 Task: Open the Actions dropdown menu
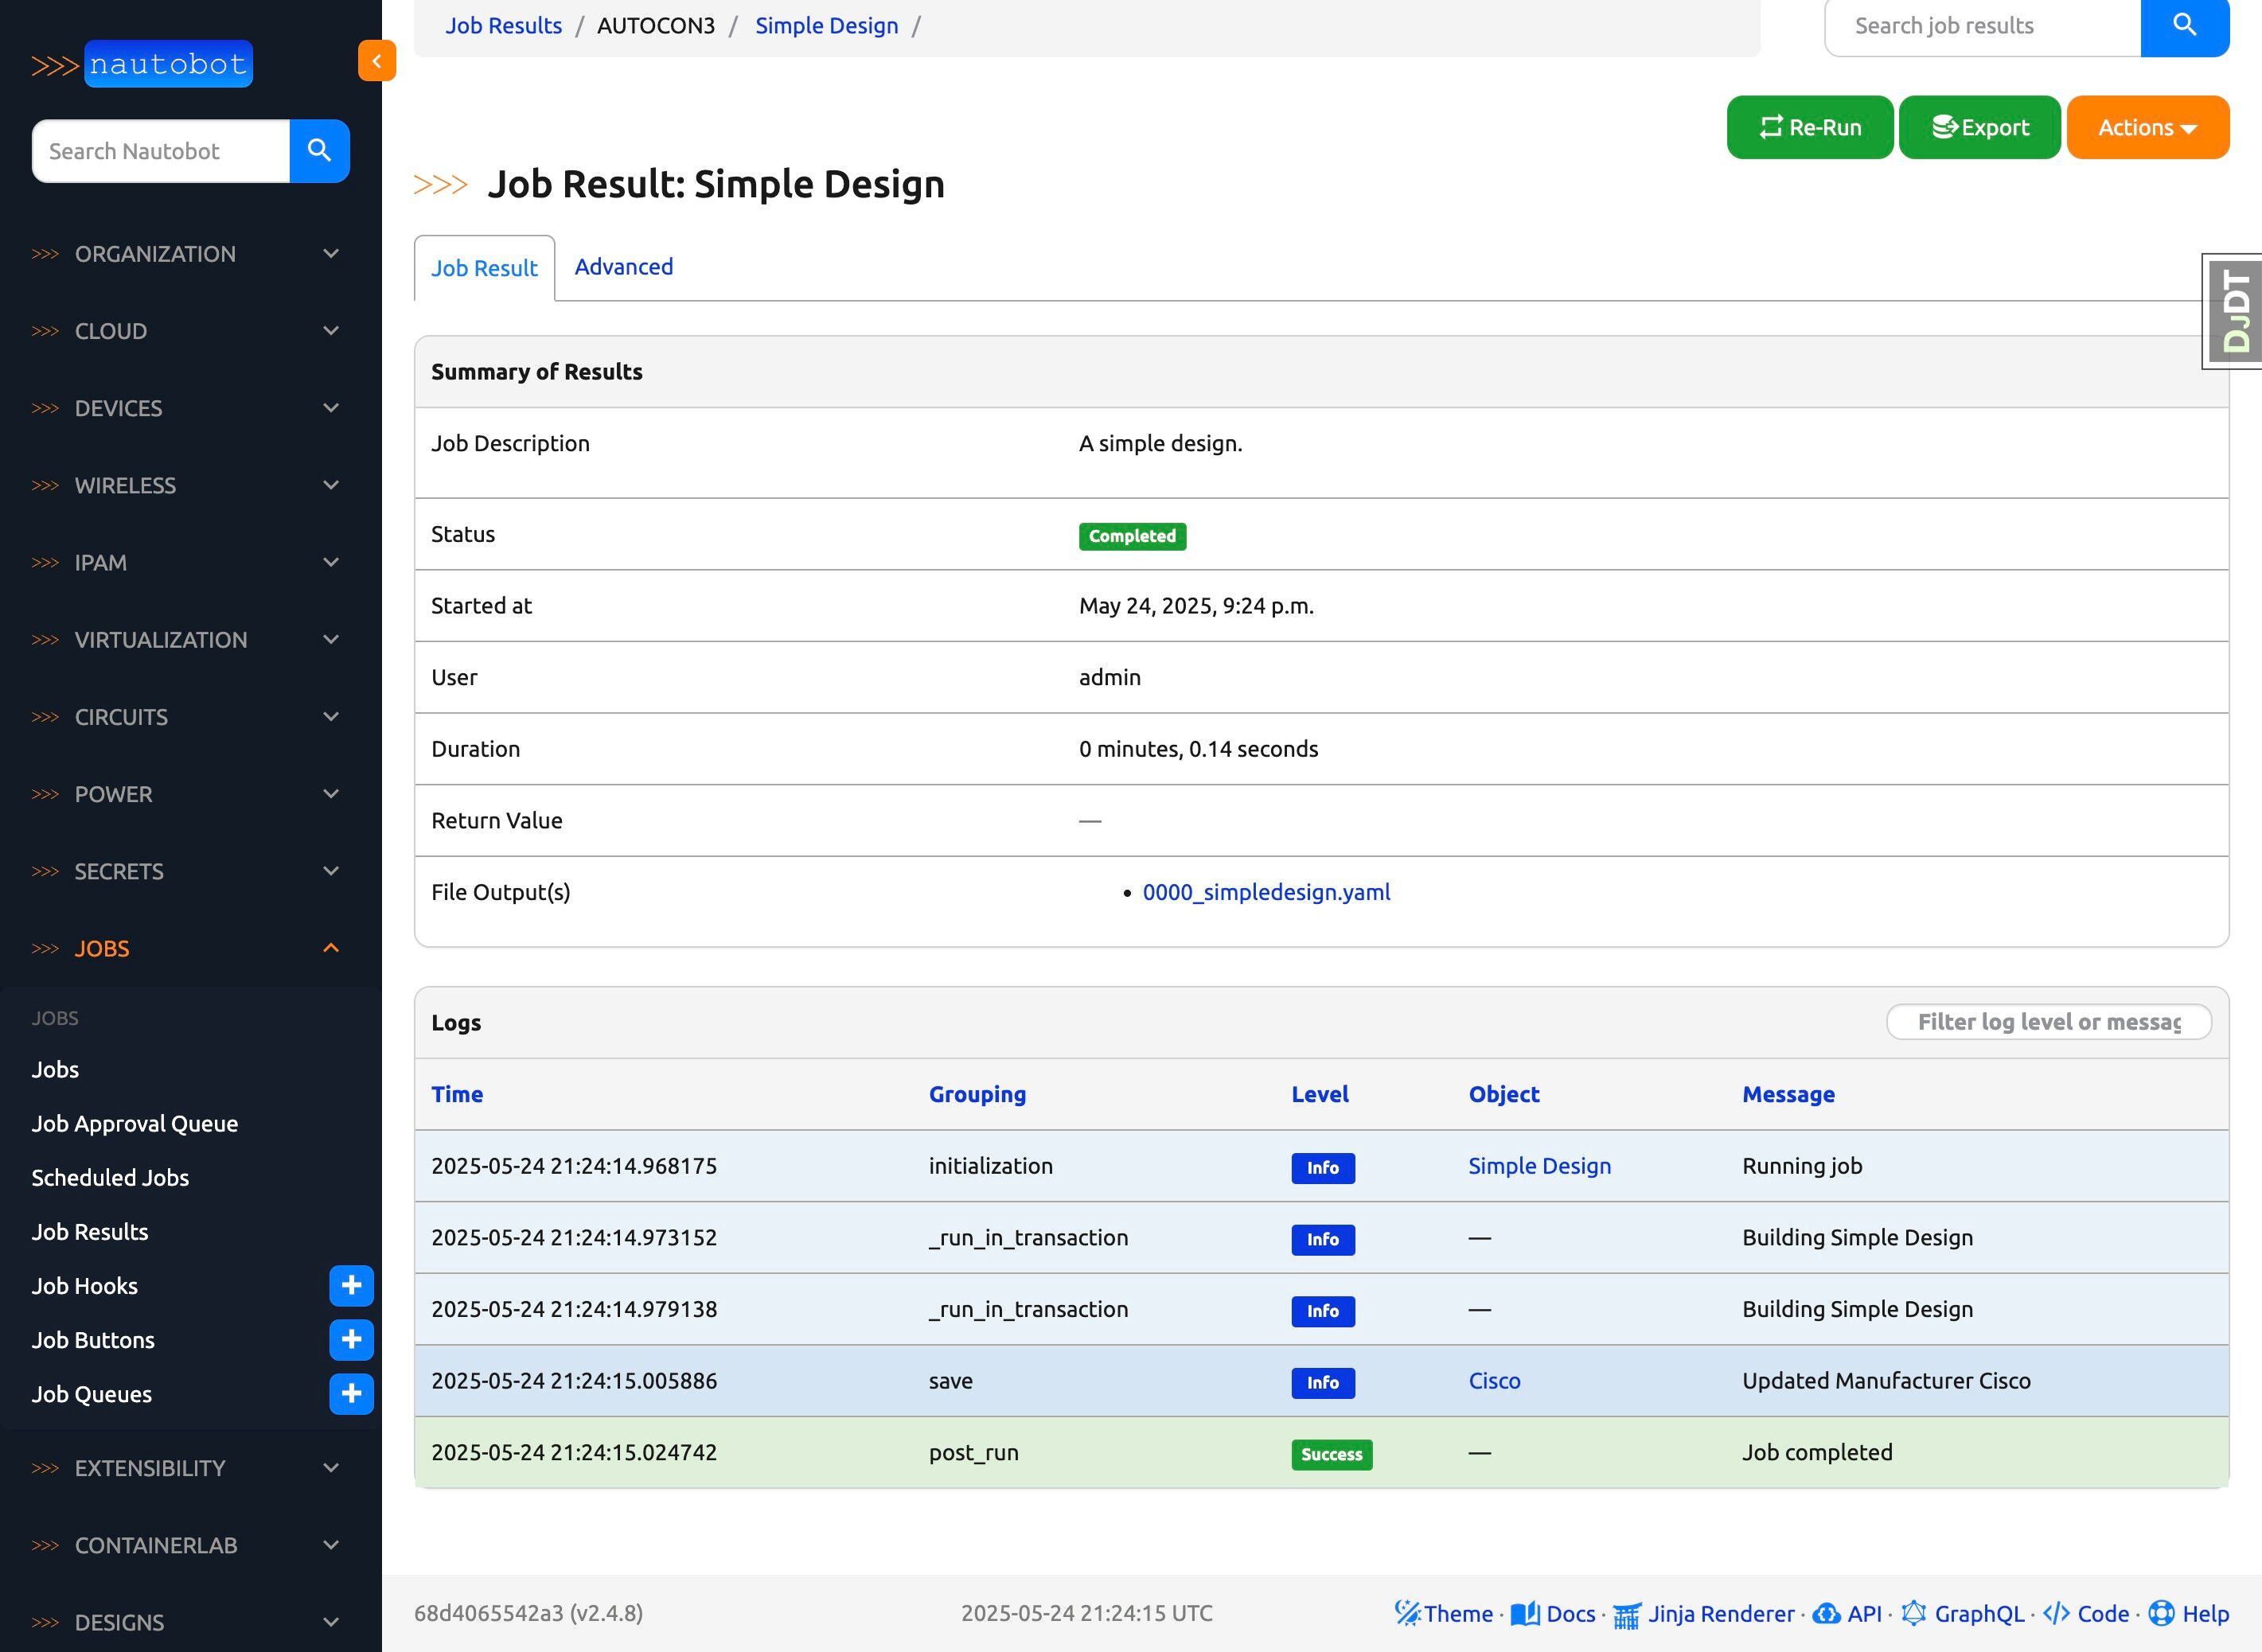tap(2147, 128)
